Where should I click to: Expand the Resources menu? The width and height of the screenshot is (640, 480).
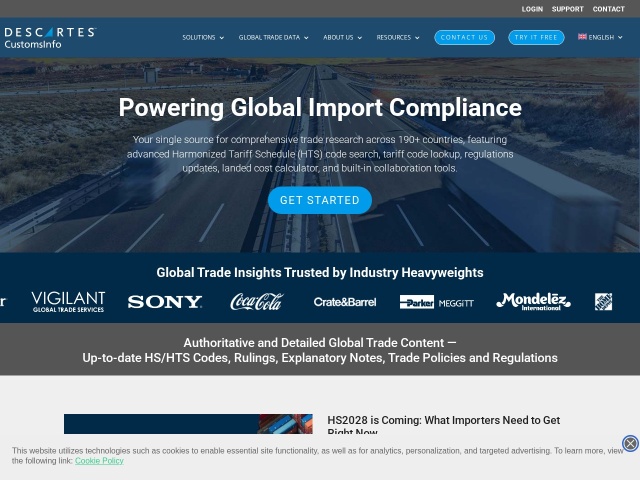point(398,38)
